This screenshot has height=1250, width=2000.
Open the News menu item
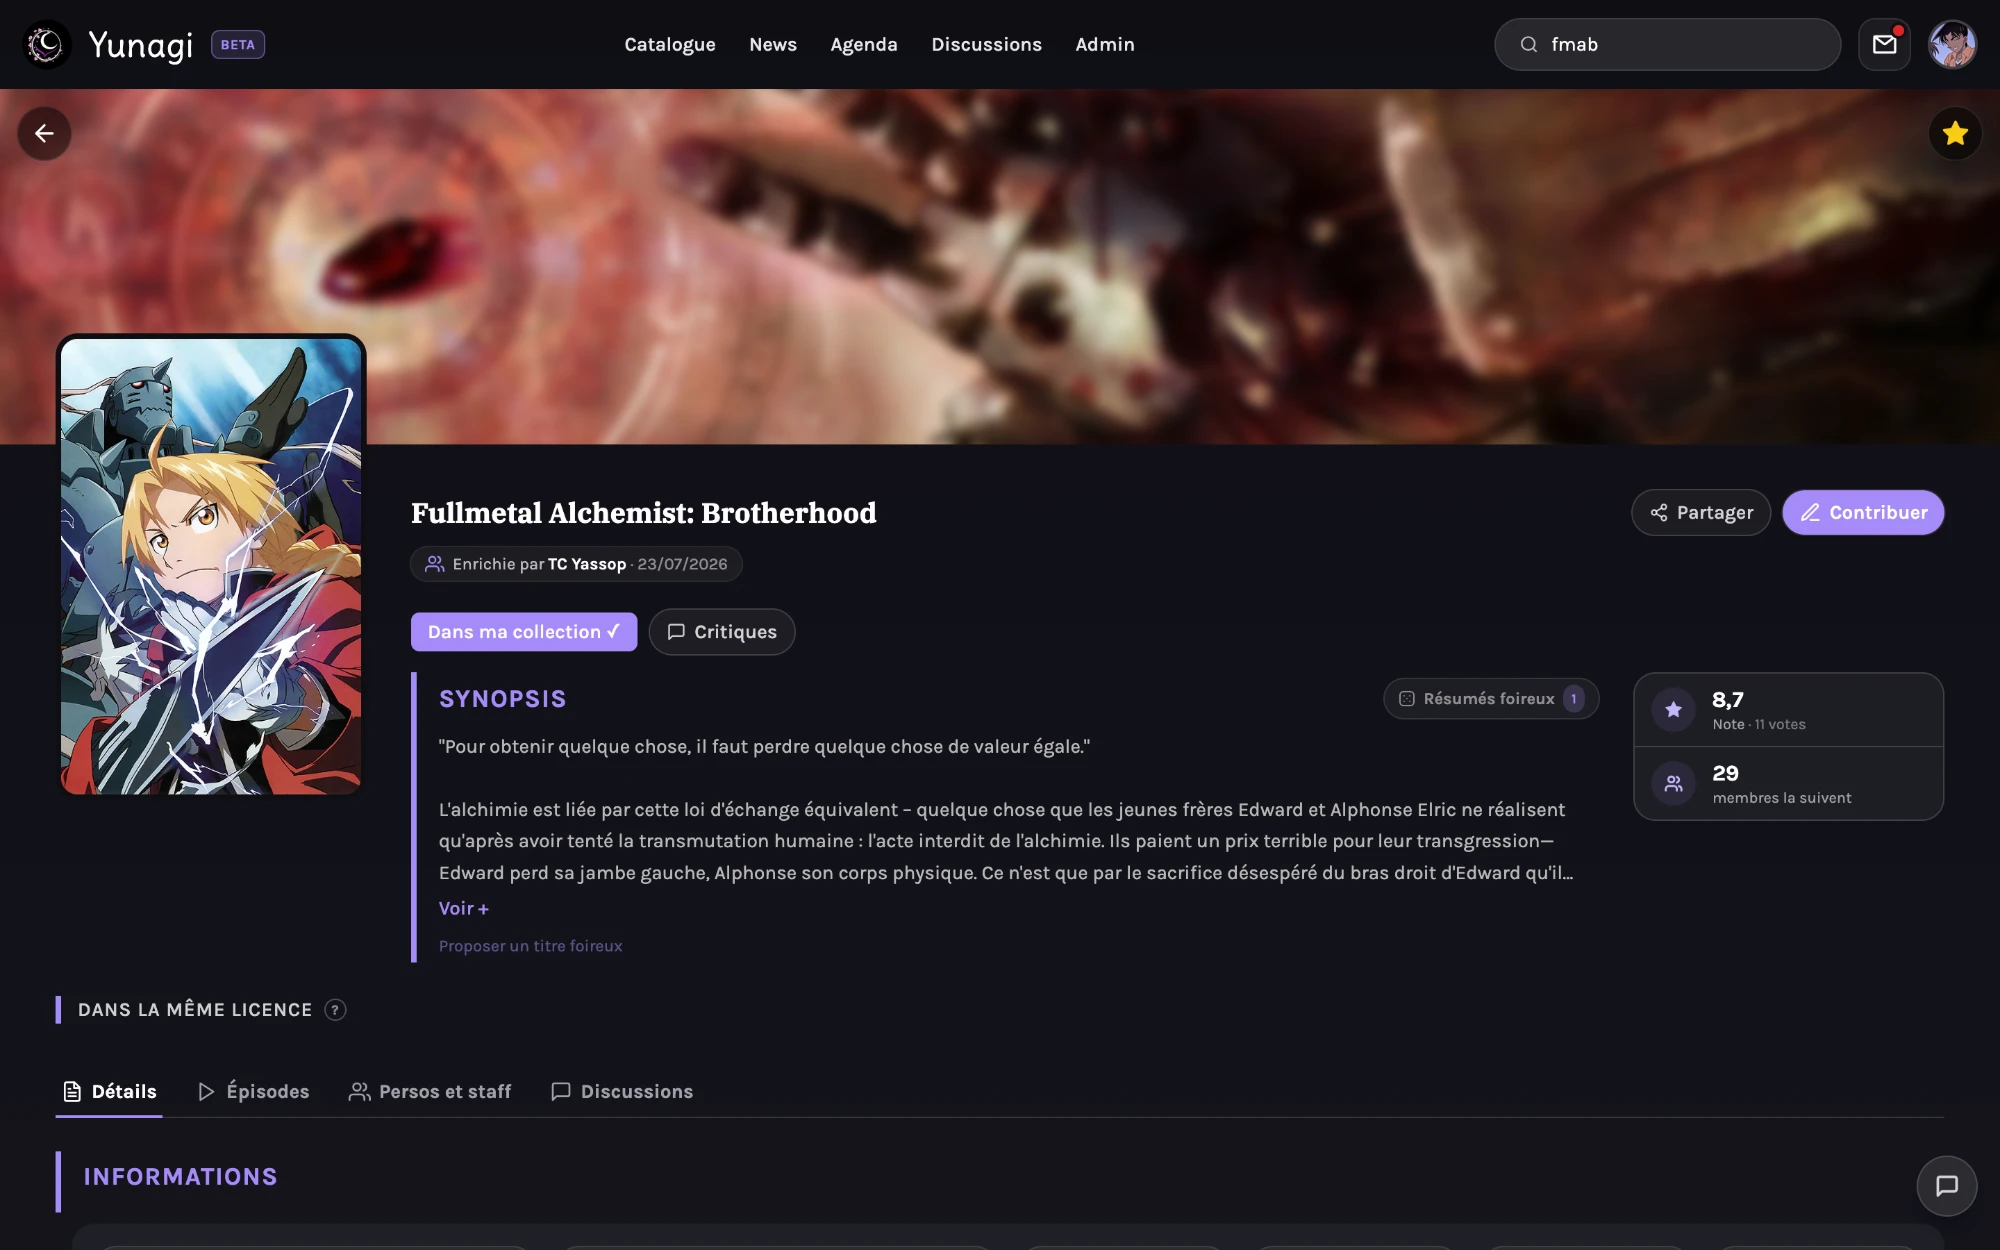click(773, 44)
